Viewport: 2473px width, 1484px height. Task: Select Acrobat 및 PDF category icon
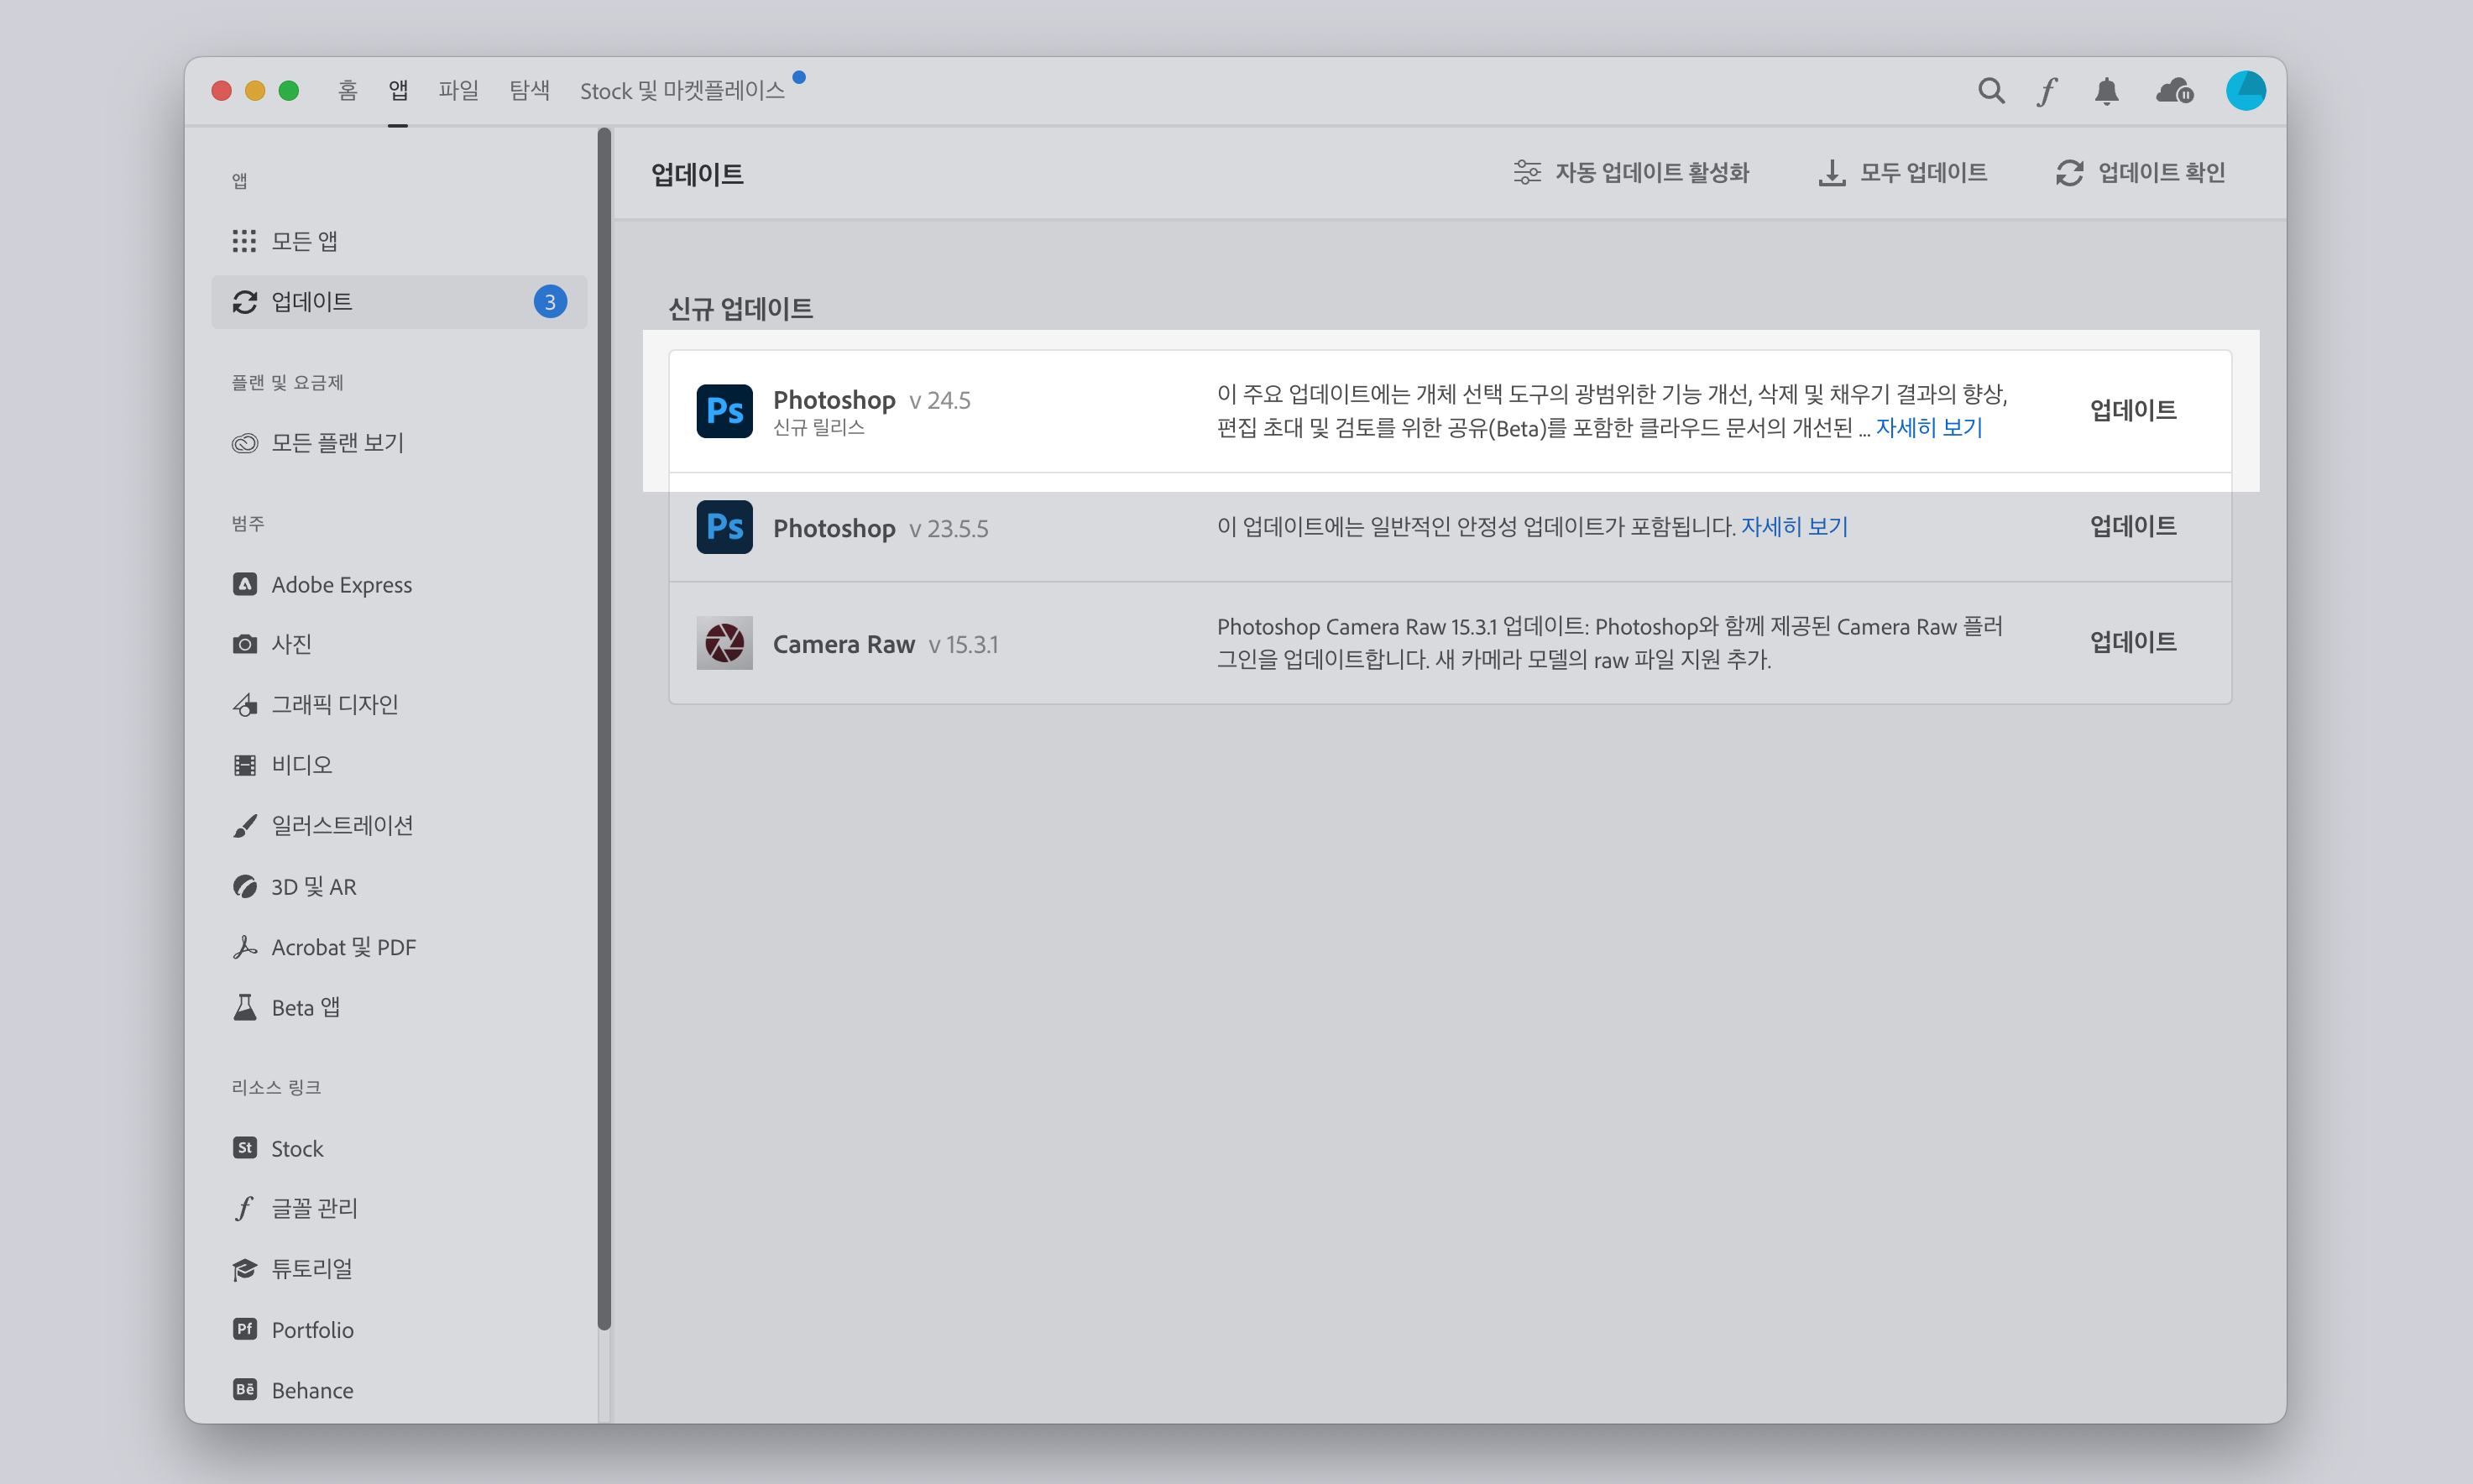244,947
